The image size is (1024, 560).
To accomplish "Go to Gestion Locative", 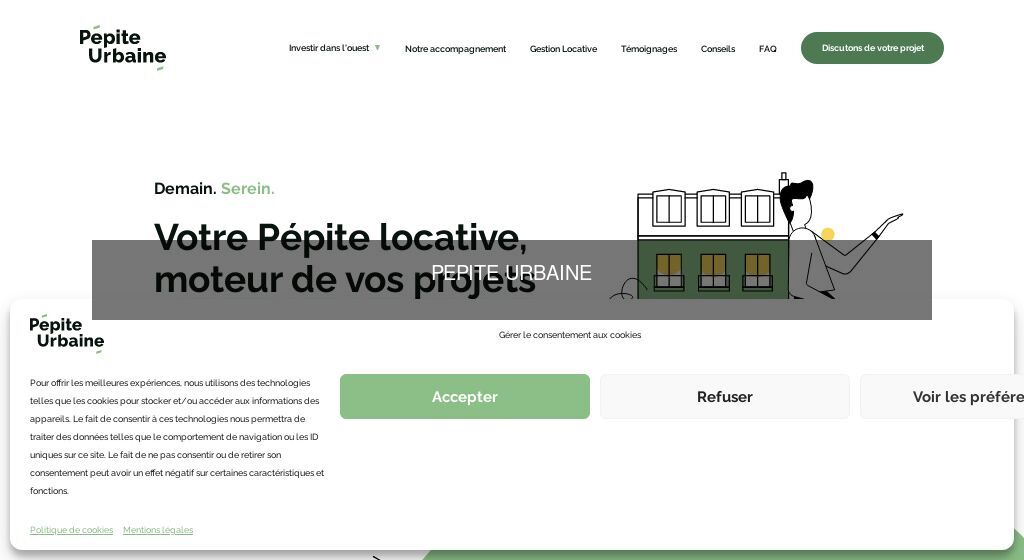I will [563, 49].
